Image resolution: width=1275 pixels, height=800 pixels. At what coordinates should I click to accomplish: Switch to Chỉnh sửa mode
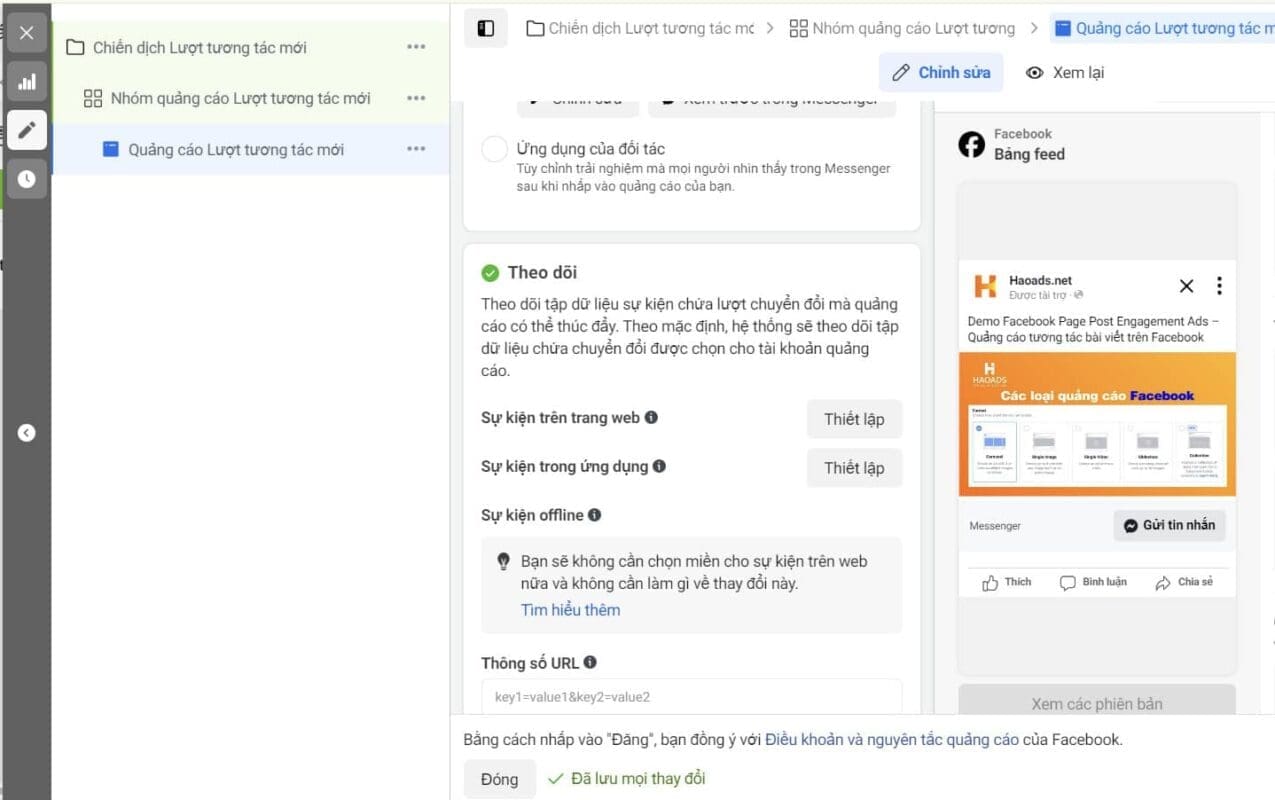941,72
